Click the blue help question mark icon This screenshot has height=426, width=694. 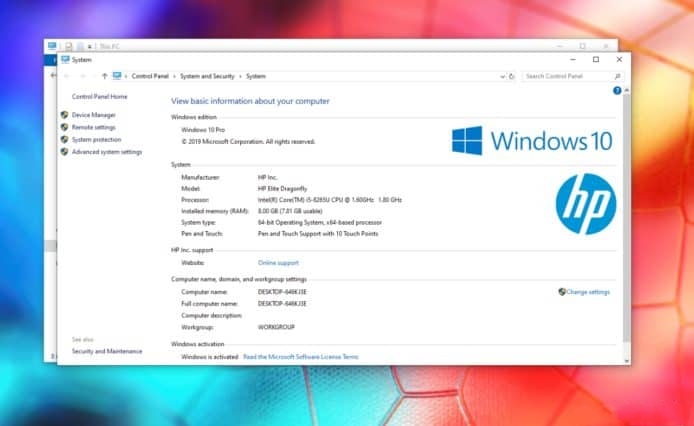617,91
